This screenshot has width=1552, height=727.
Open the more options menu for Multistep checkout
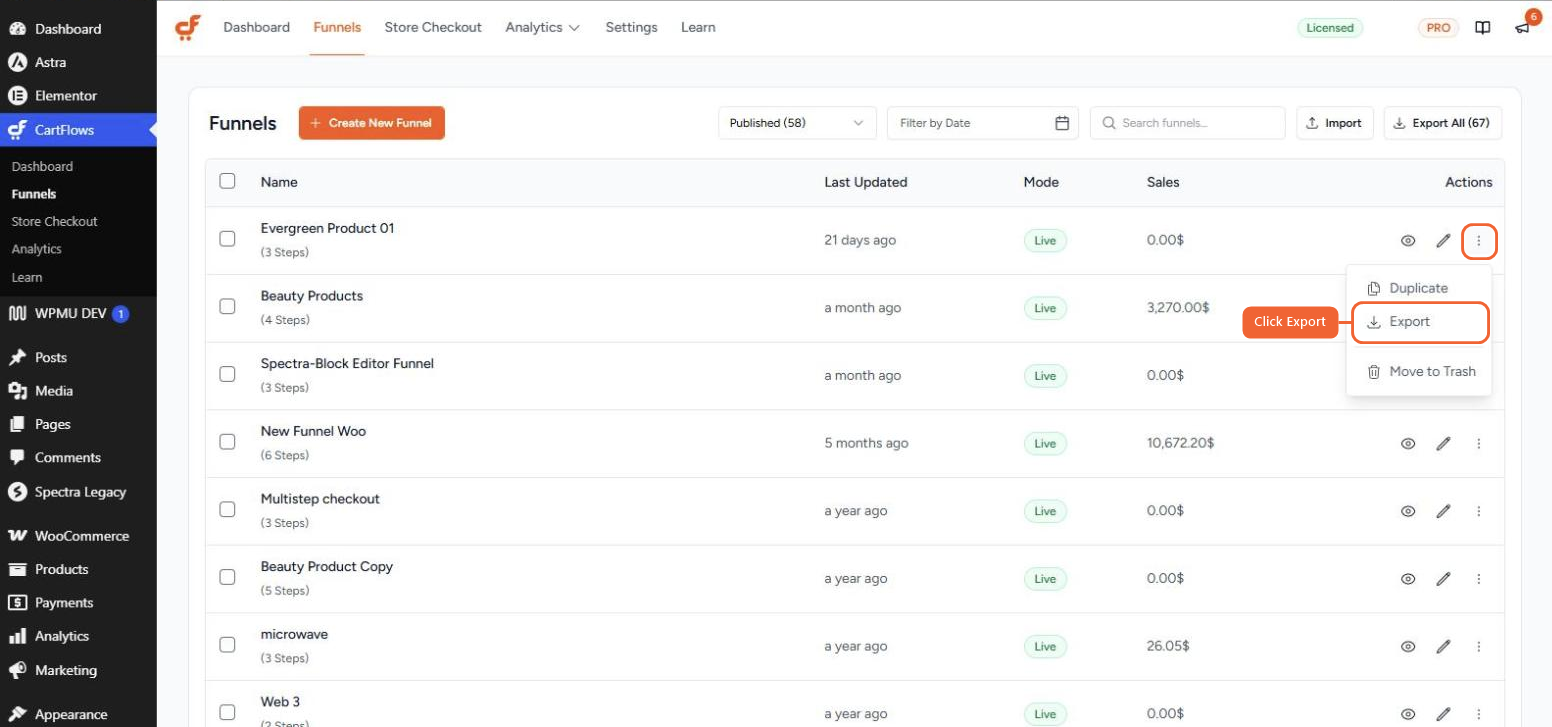point(1479,511)
